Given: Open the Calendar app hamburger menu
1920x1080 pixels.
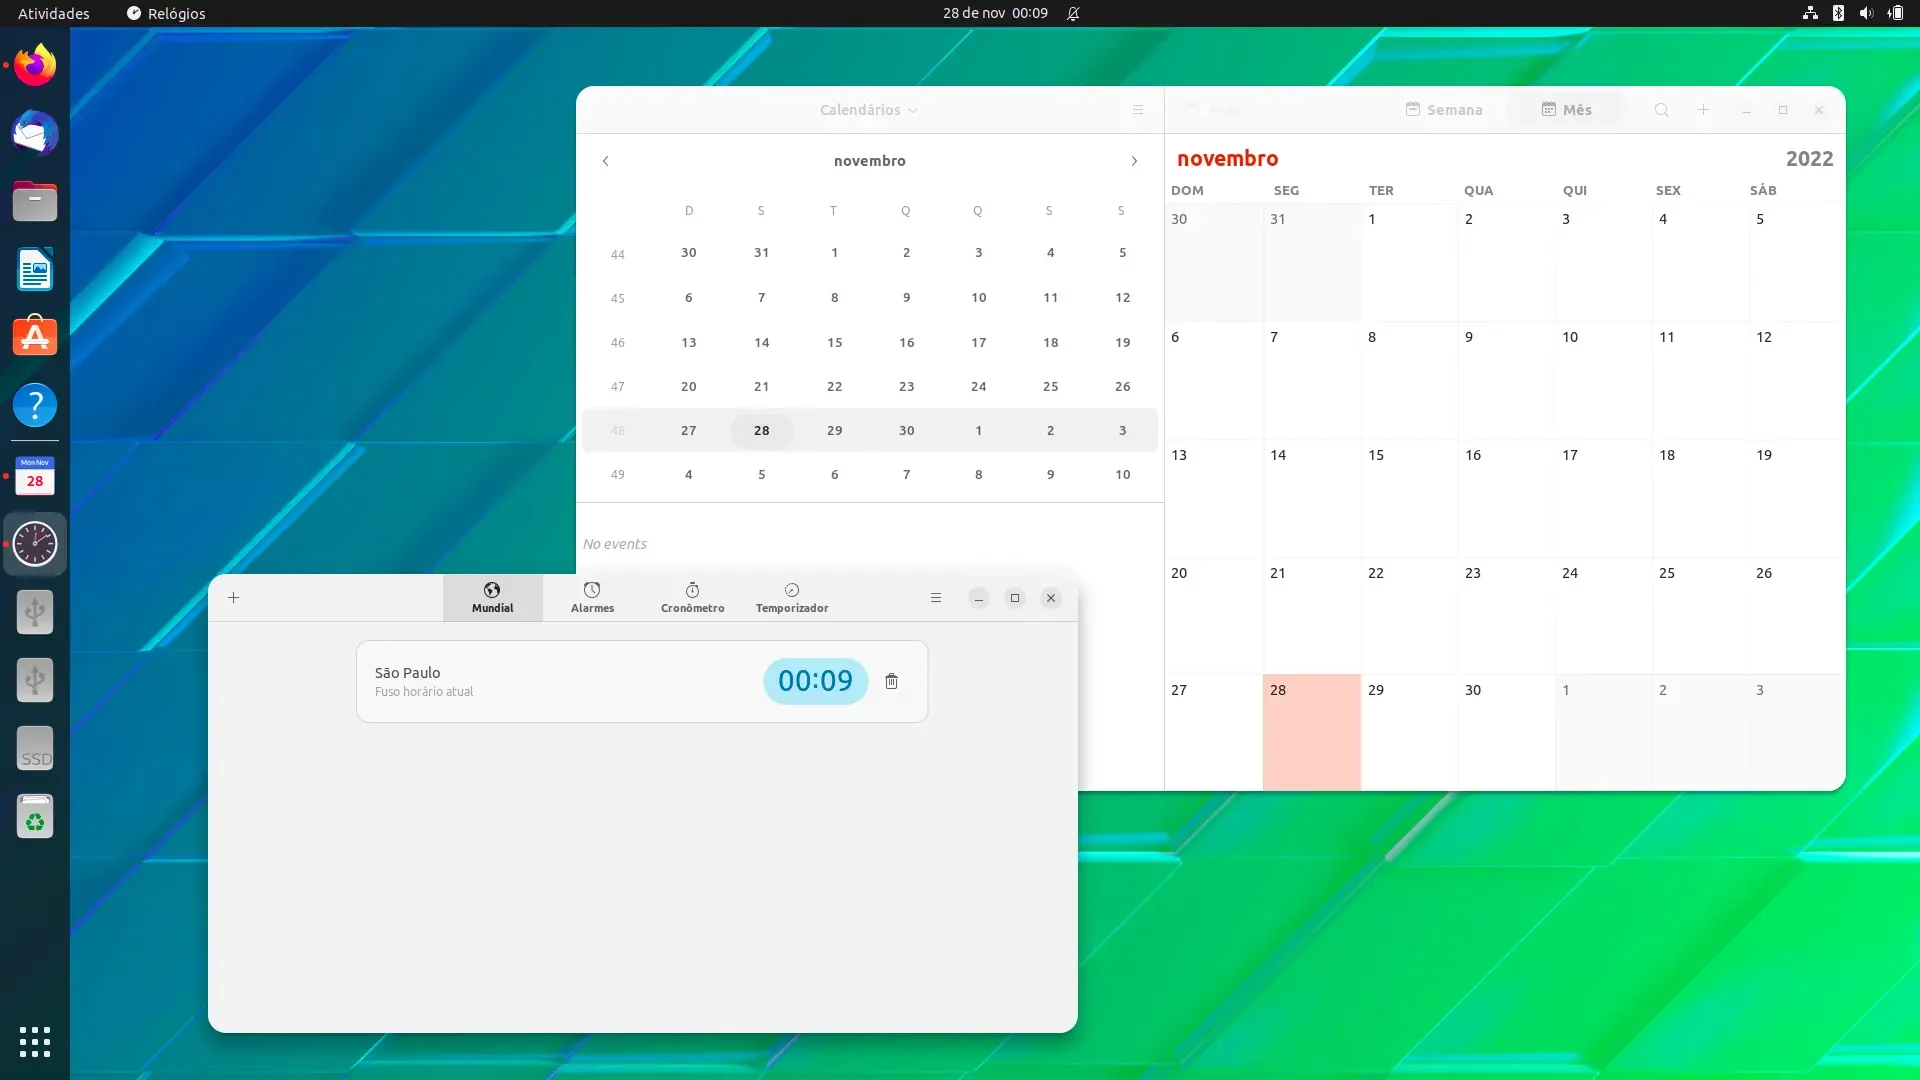Looking at the screenshot, I should click(x=1138, y=110).
